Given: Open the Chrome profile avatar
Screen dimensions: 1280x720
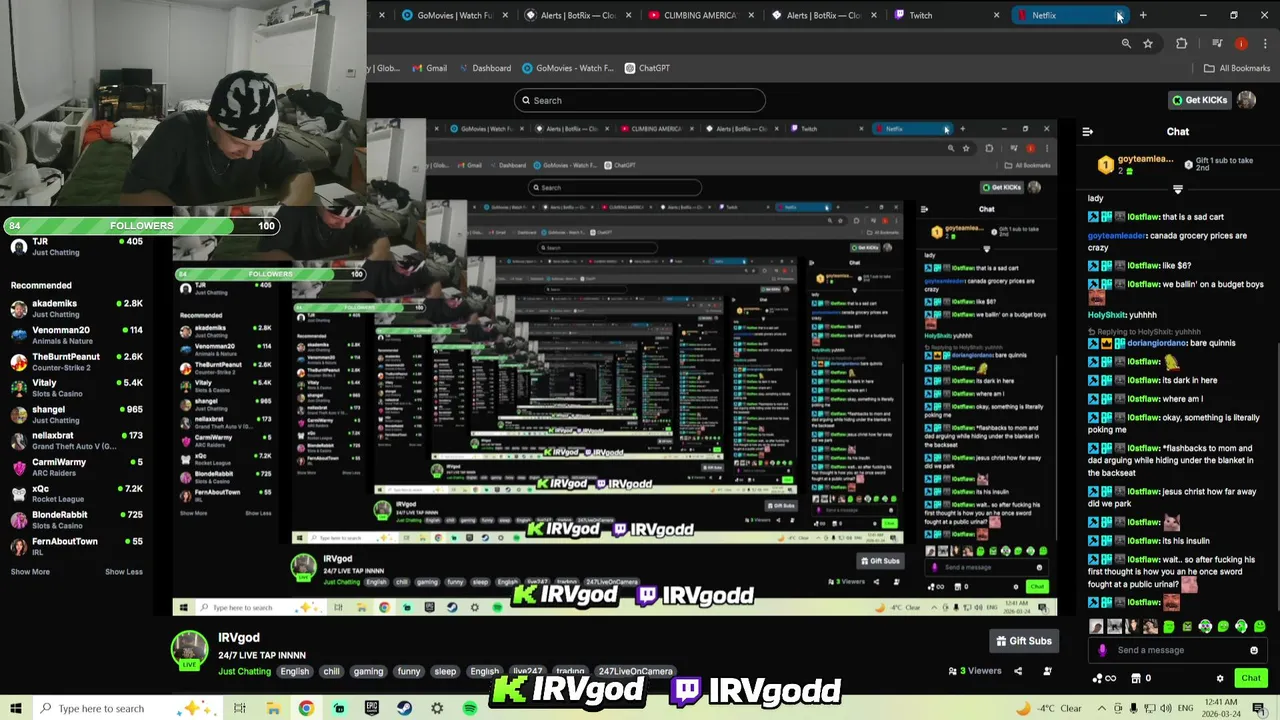Looking at the screenshot, I should coord(1241,43).
